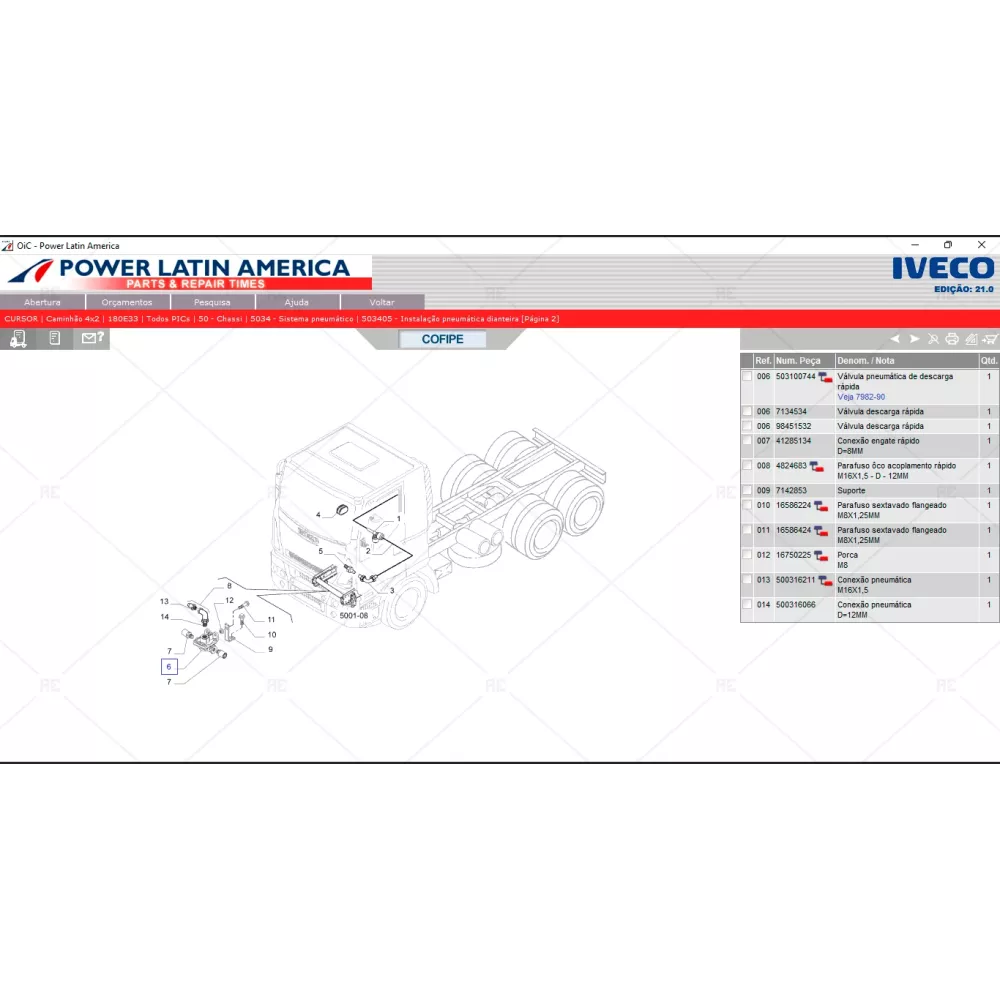The height and width of the screenshot is (1000, 1000).
Task: Open the Pesquisa menu
Action: 212,302
